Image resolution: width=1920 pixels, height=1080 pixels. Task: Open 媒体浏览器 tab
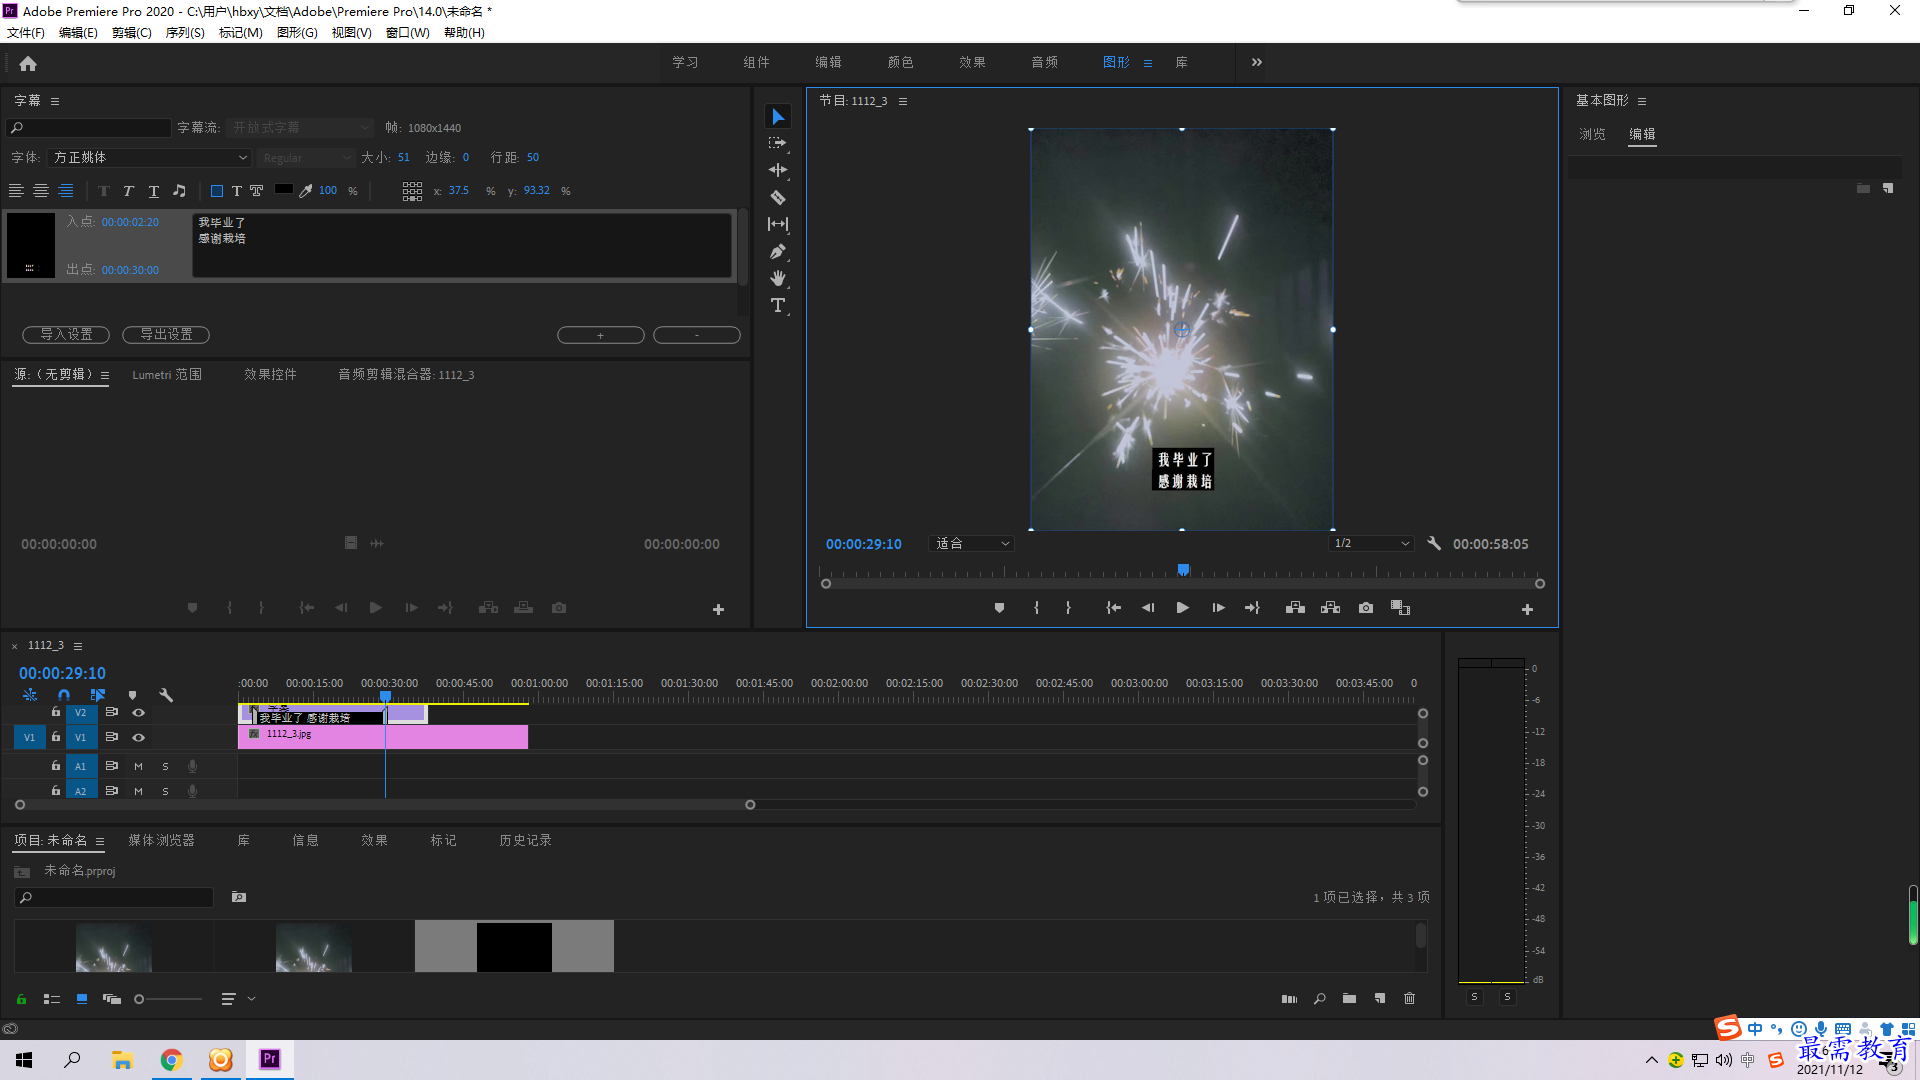(x=161, y=840)
